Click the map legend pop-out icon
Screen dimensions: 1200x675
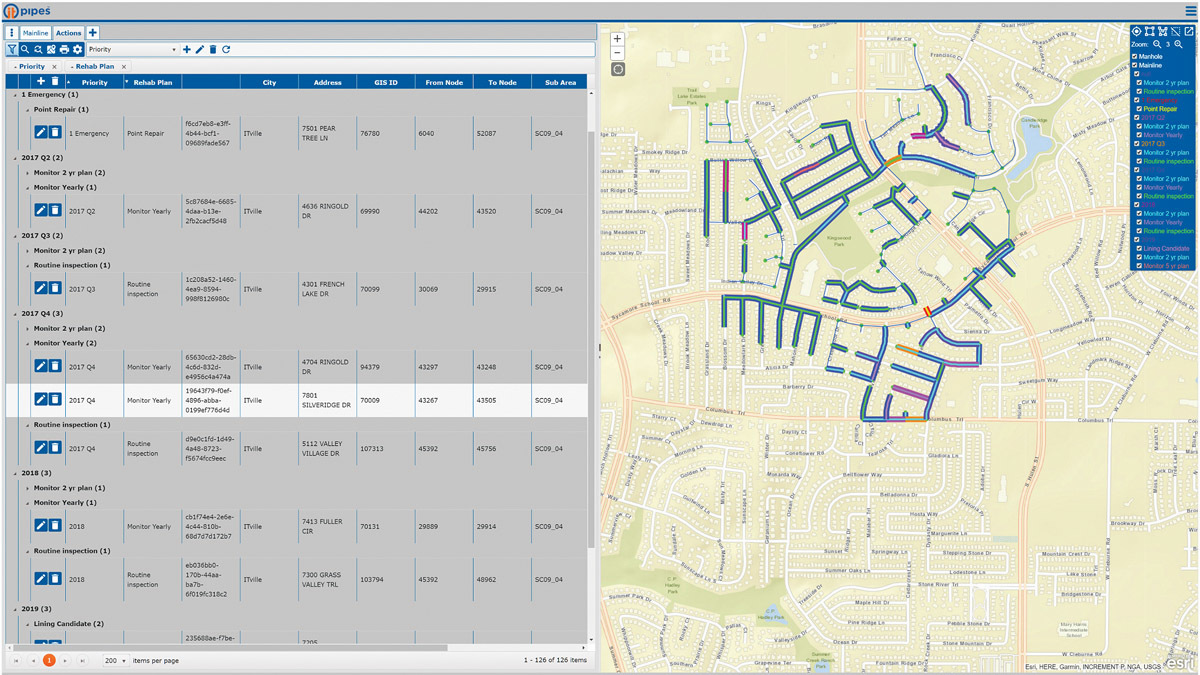(x=1189, y=32)
